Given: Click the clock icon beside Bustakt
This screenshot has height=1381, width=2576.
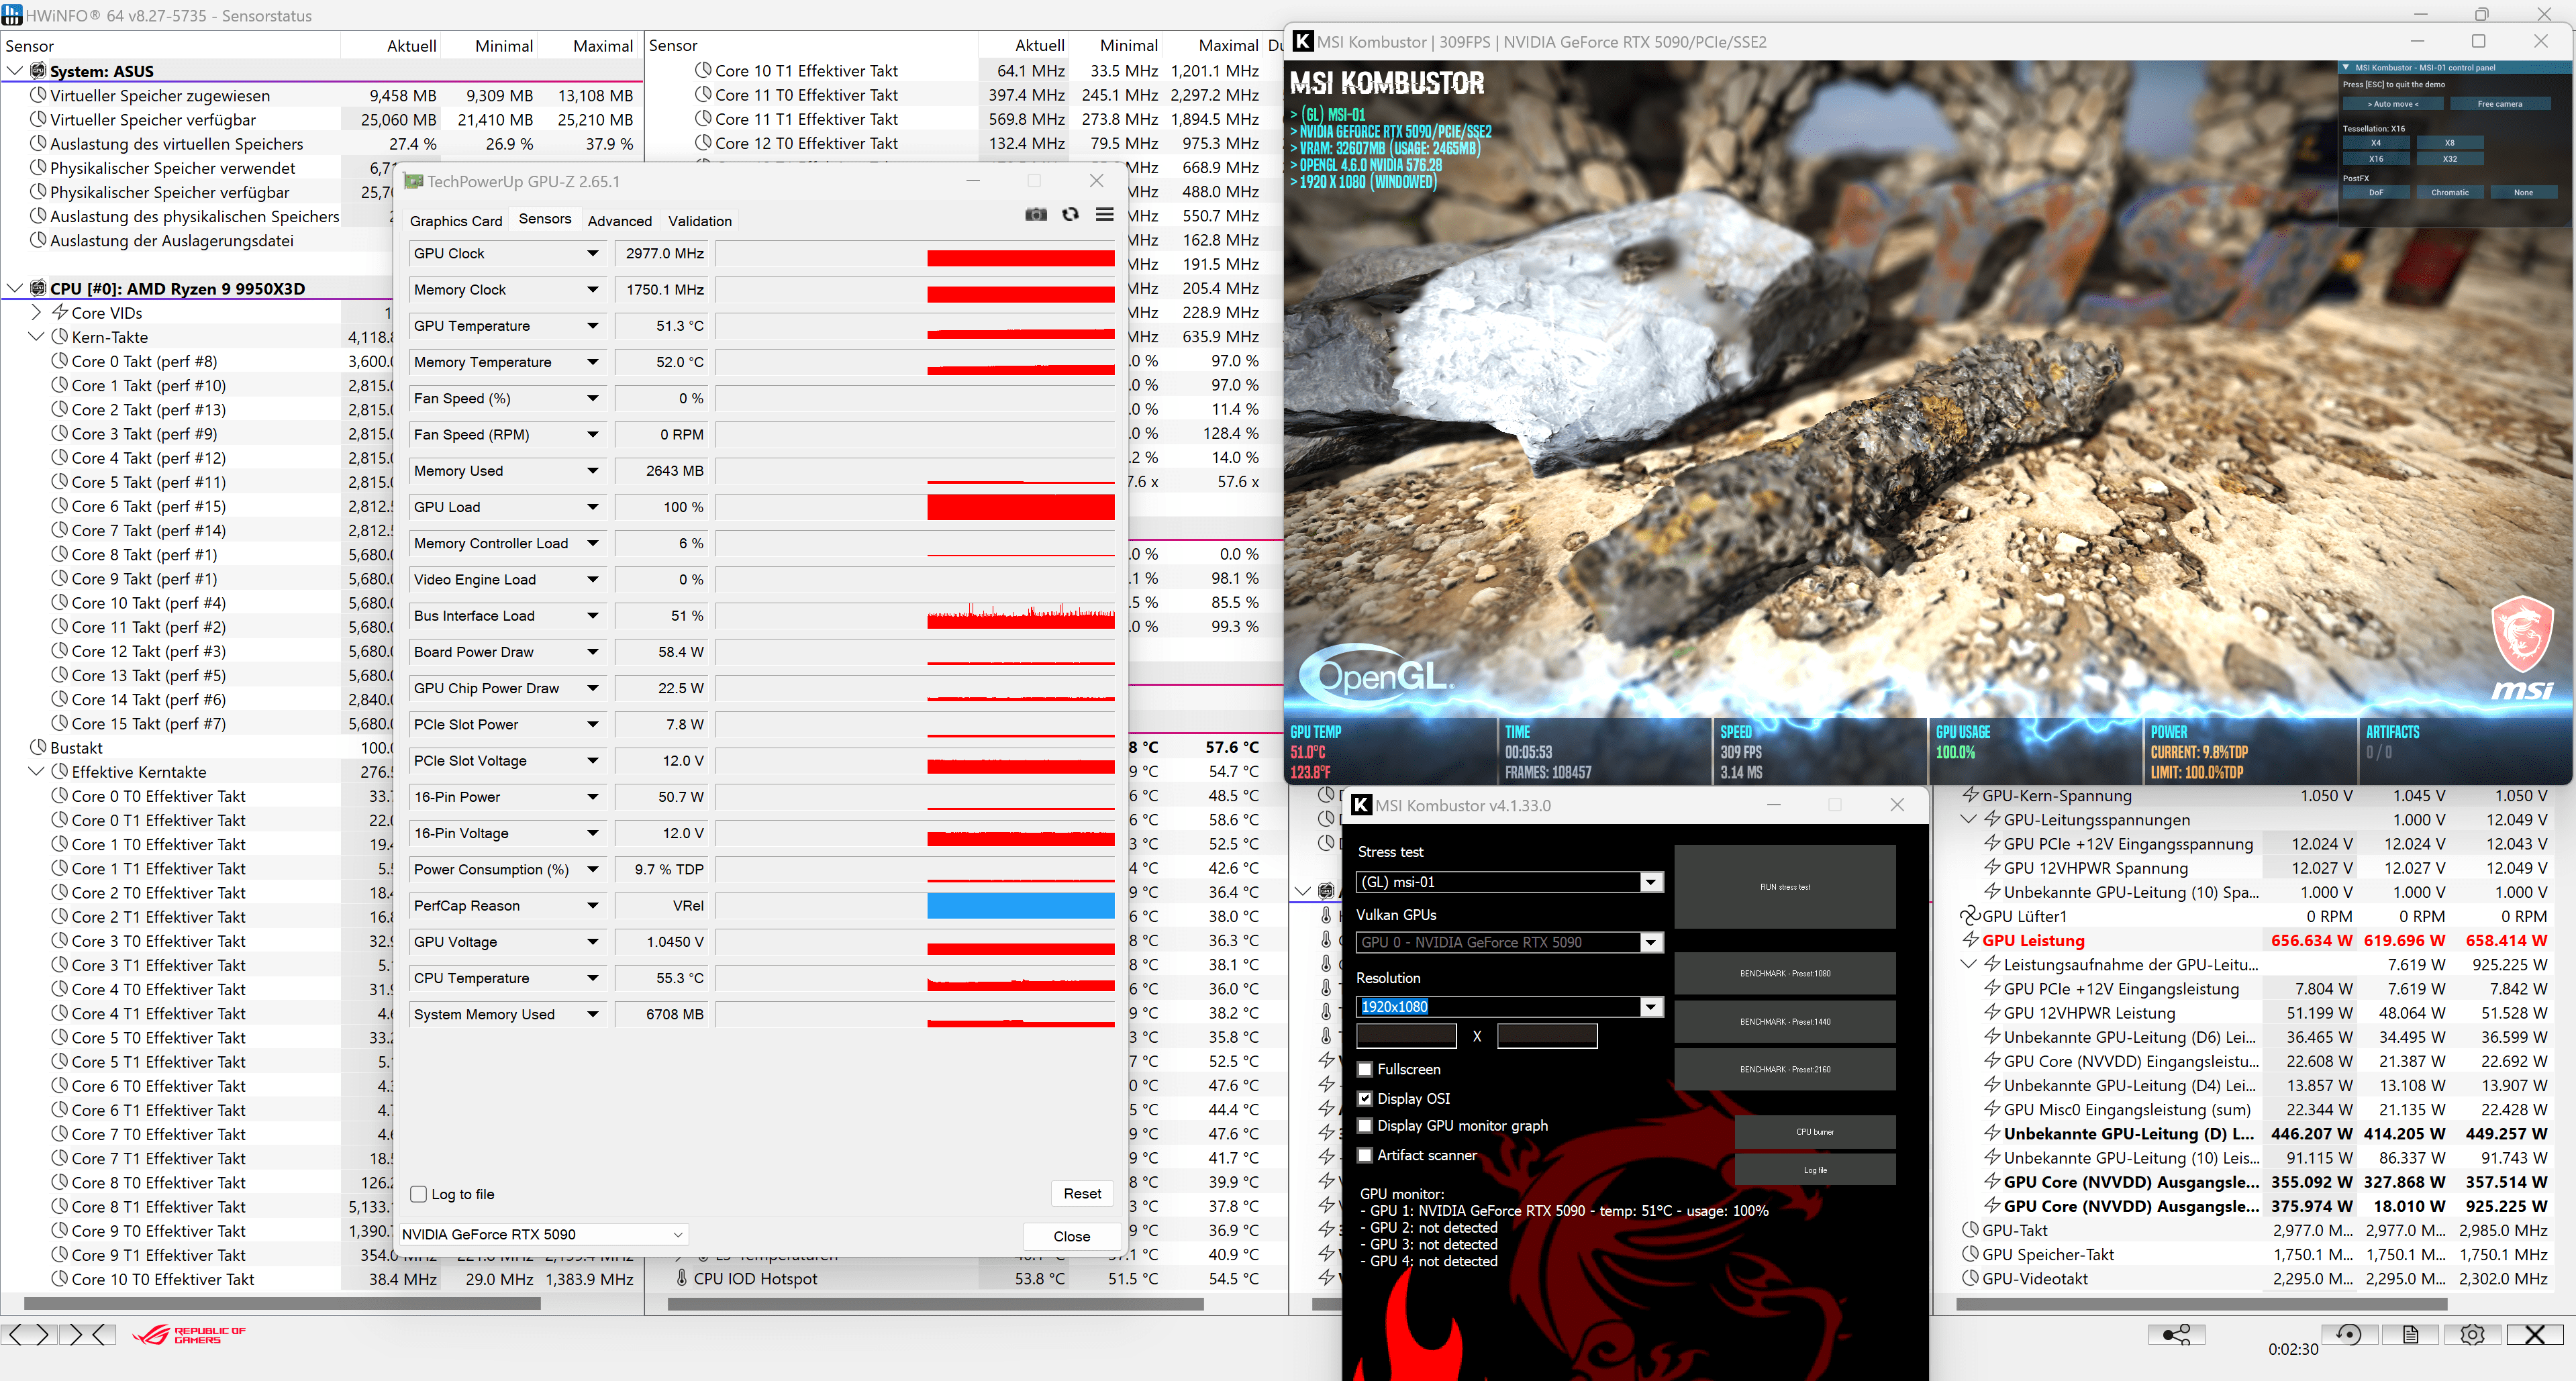Looking at the screenshot, I should click(38, 747).
